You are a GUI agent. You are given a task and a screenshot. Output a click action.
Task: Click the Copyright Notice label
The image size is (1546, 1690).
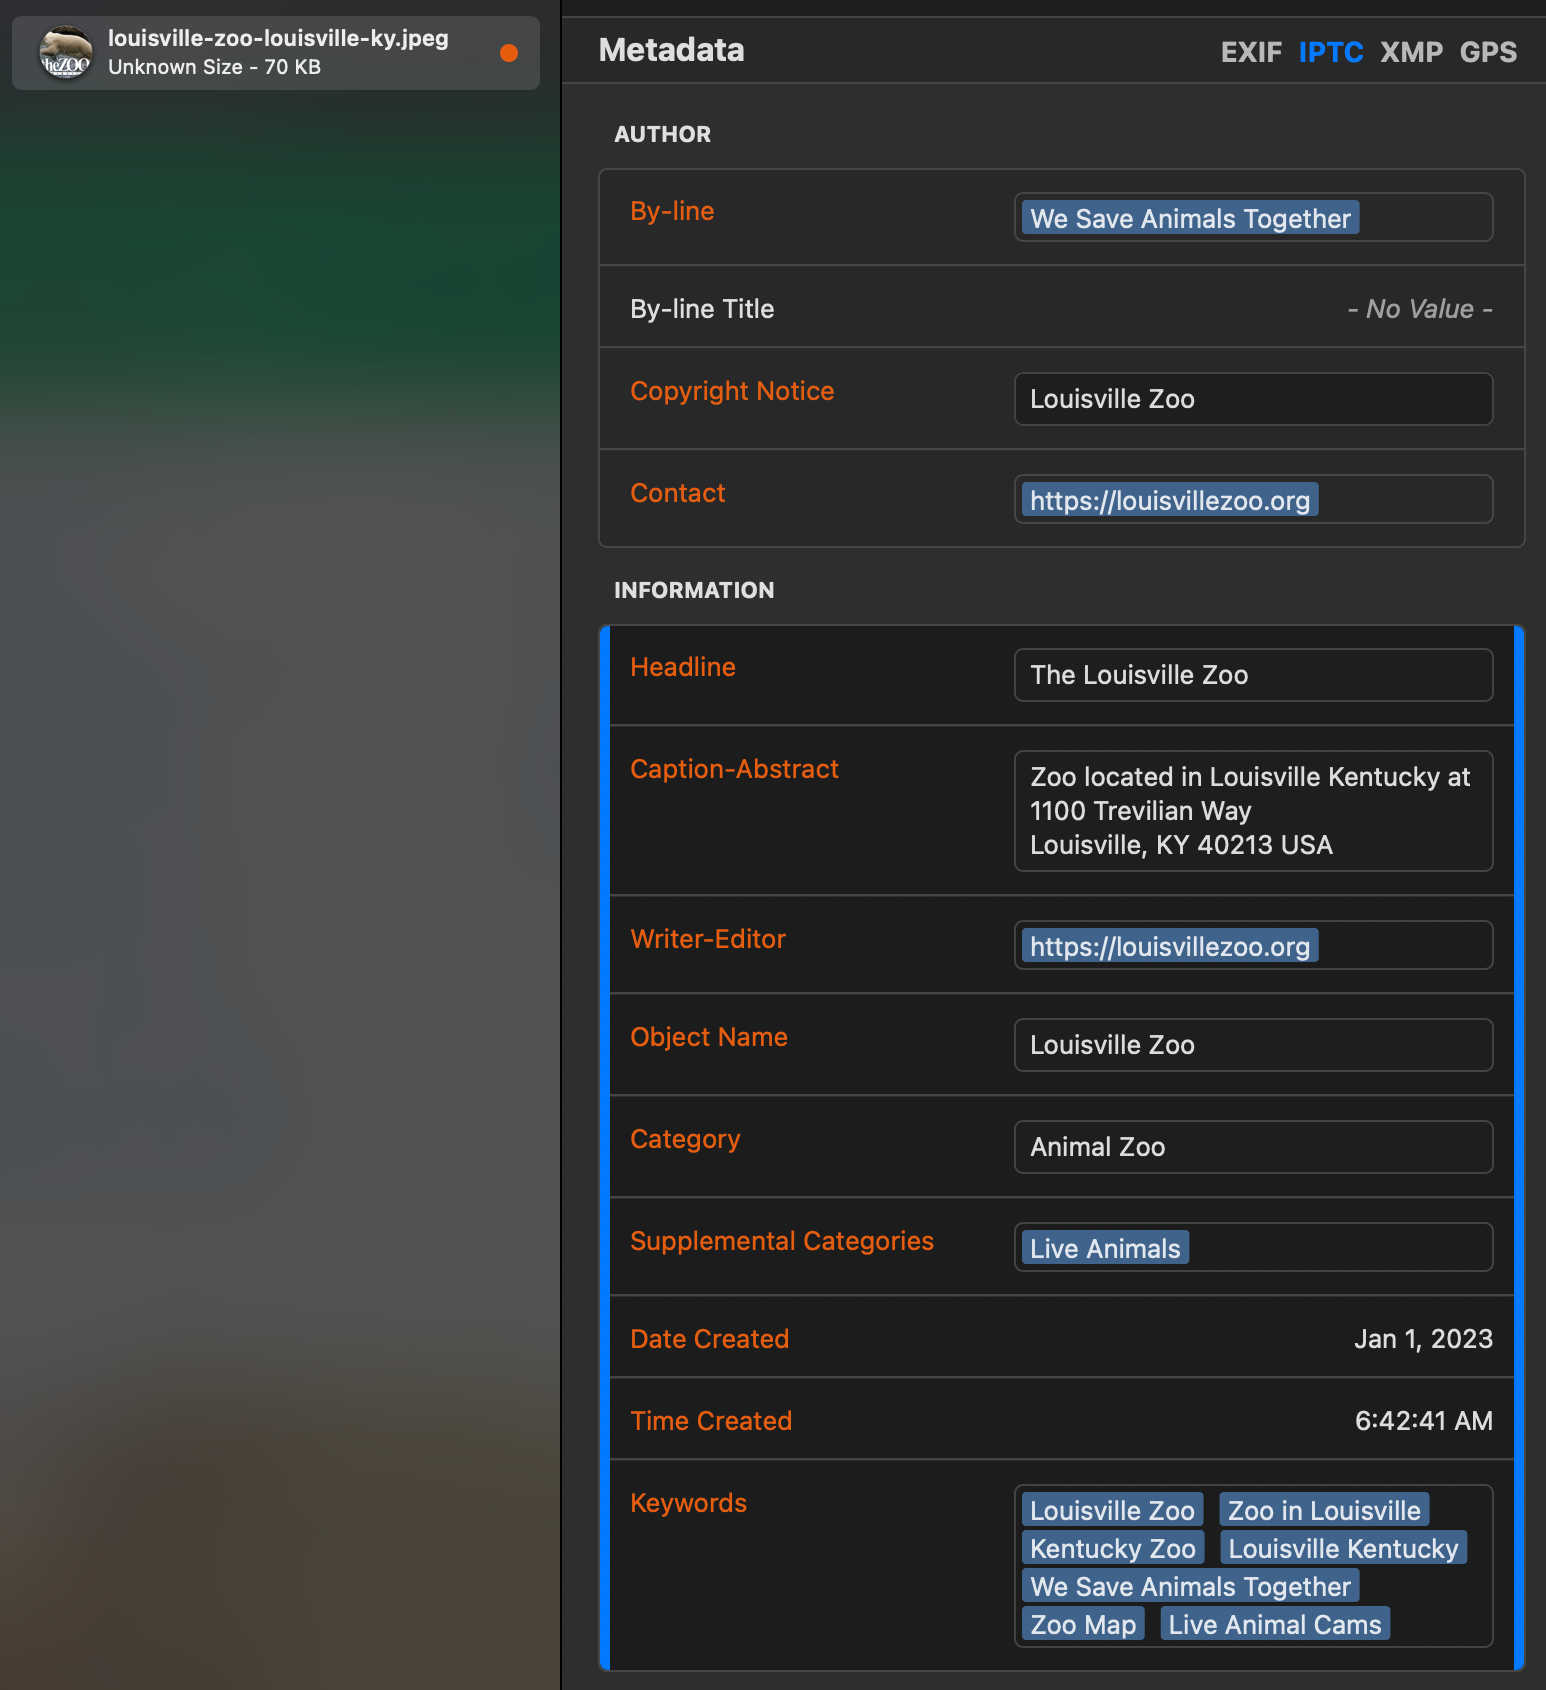point(732,391)
